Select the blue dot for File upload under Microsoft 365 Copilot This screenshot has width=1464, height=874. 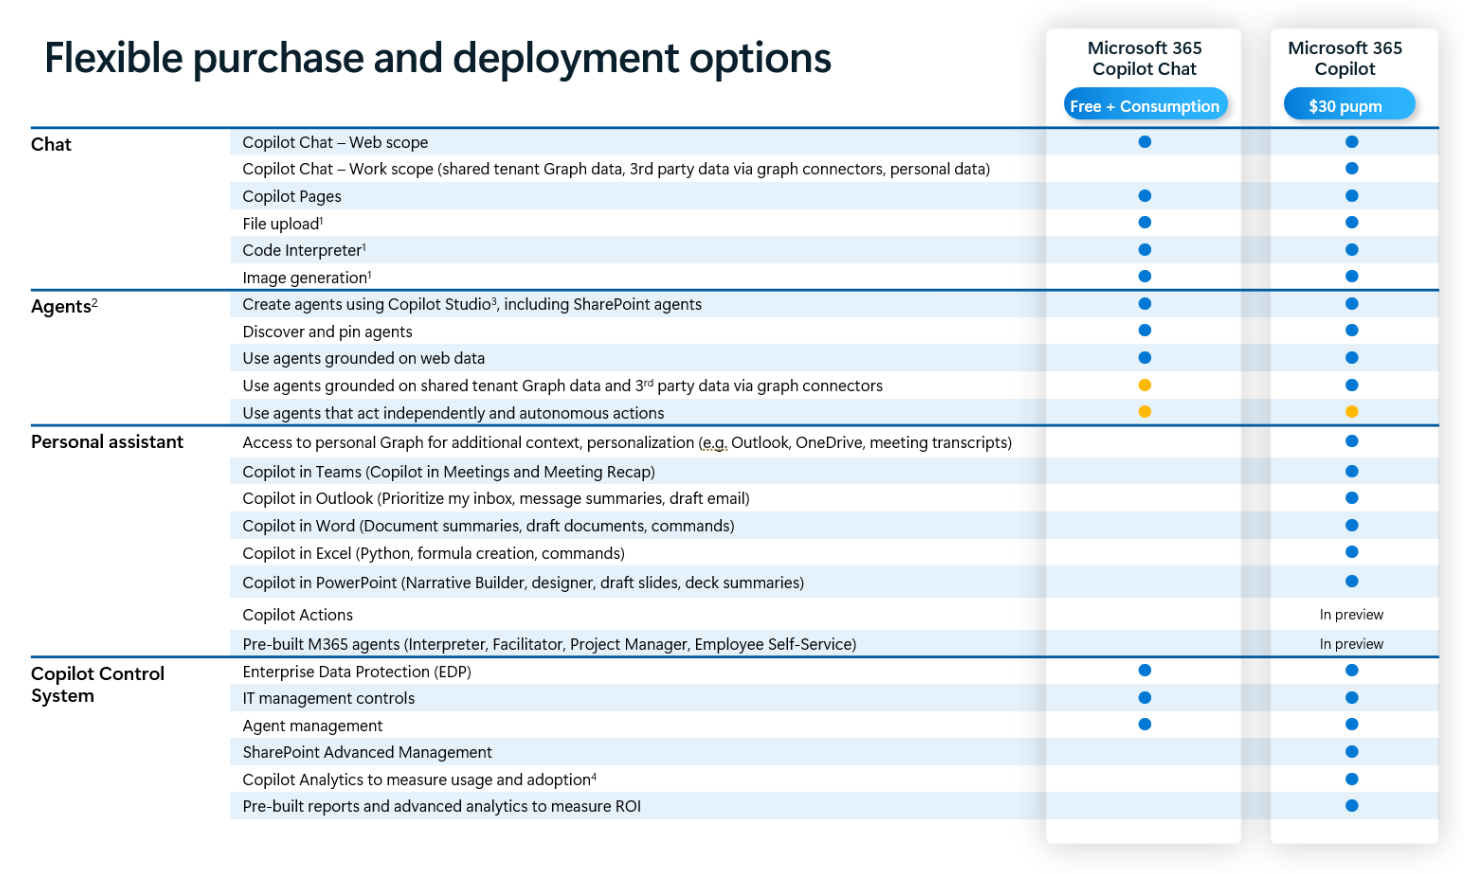1352,222
